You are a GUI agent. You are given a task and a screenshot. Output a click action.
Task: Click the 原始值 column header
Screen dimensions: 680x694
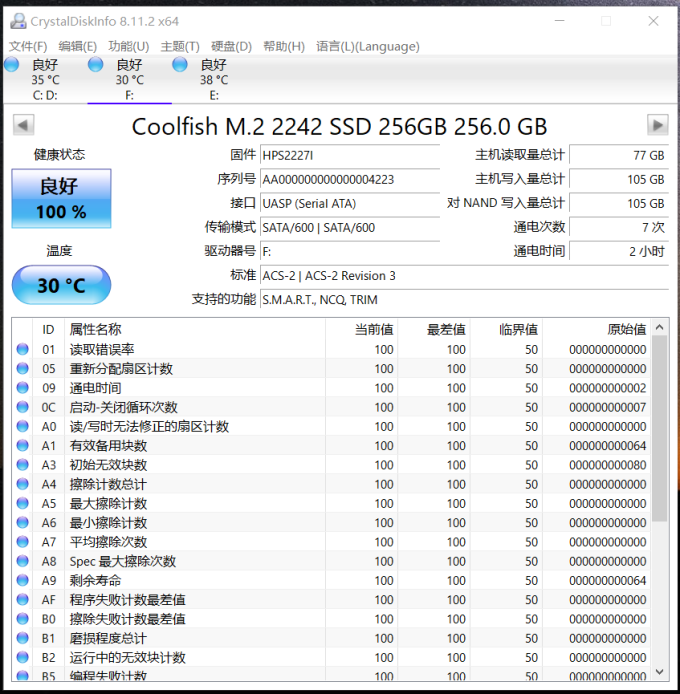596,329
